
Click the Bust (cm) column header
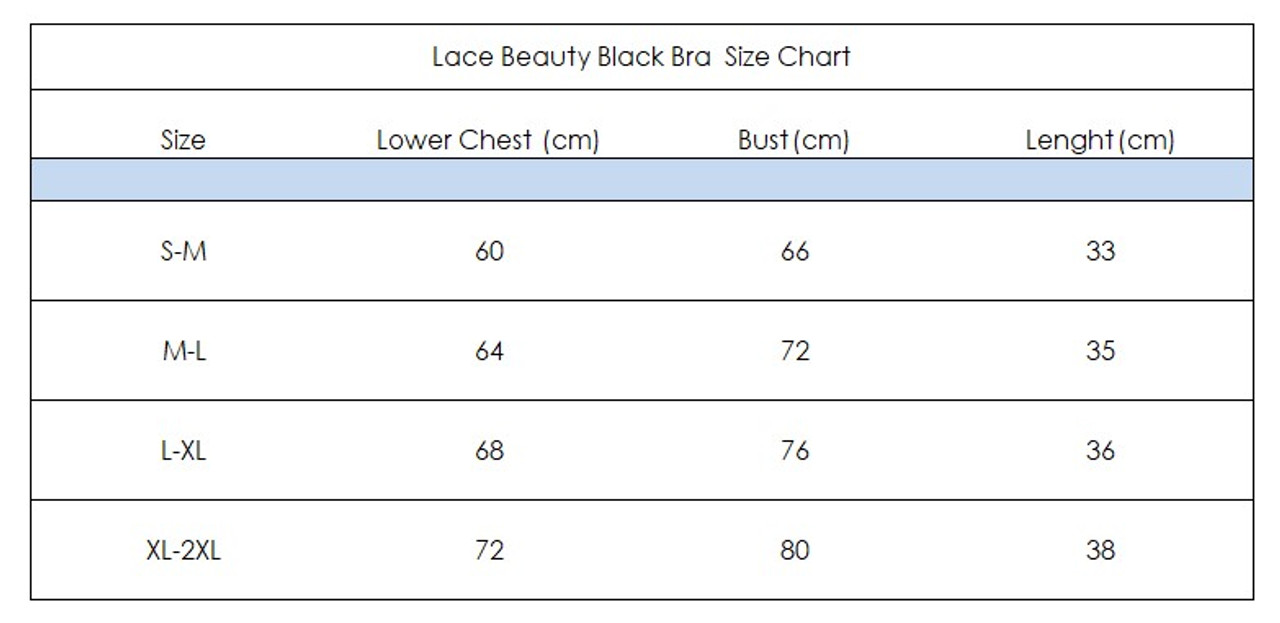(794, 140)
